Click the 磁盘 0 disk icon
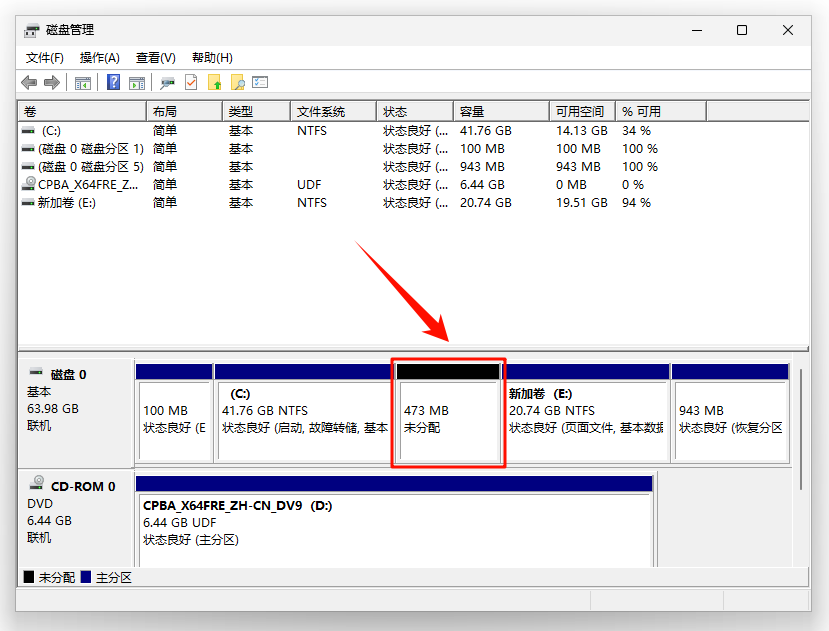Image resolution: width=829 pixels, height=631 pixels. coord(36,372)
